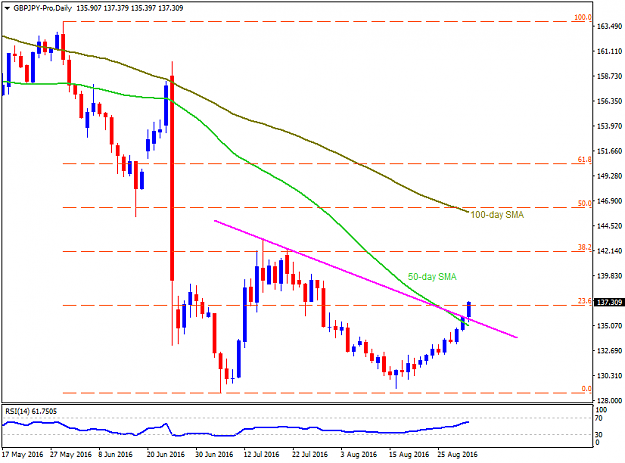Select the OHLC values 135.907 137.379 135.397 137.309
The width and height of the screenshot is (625, 463).
(130, 8)
